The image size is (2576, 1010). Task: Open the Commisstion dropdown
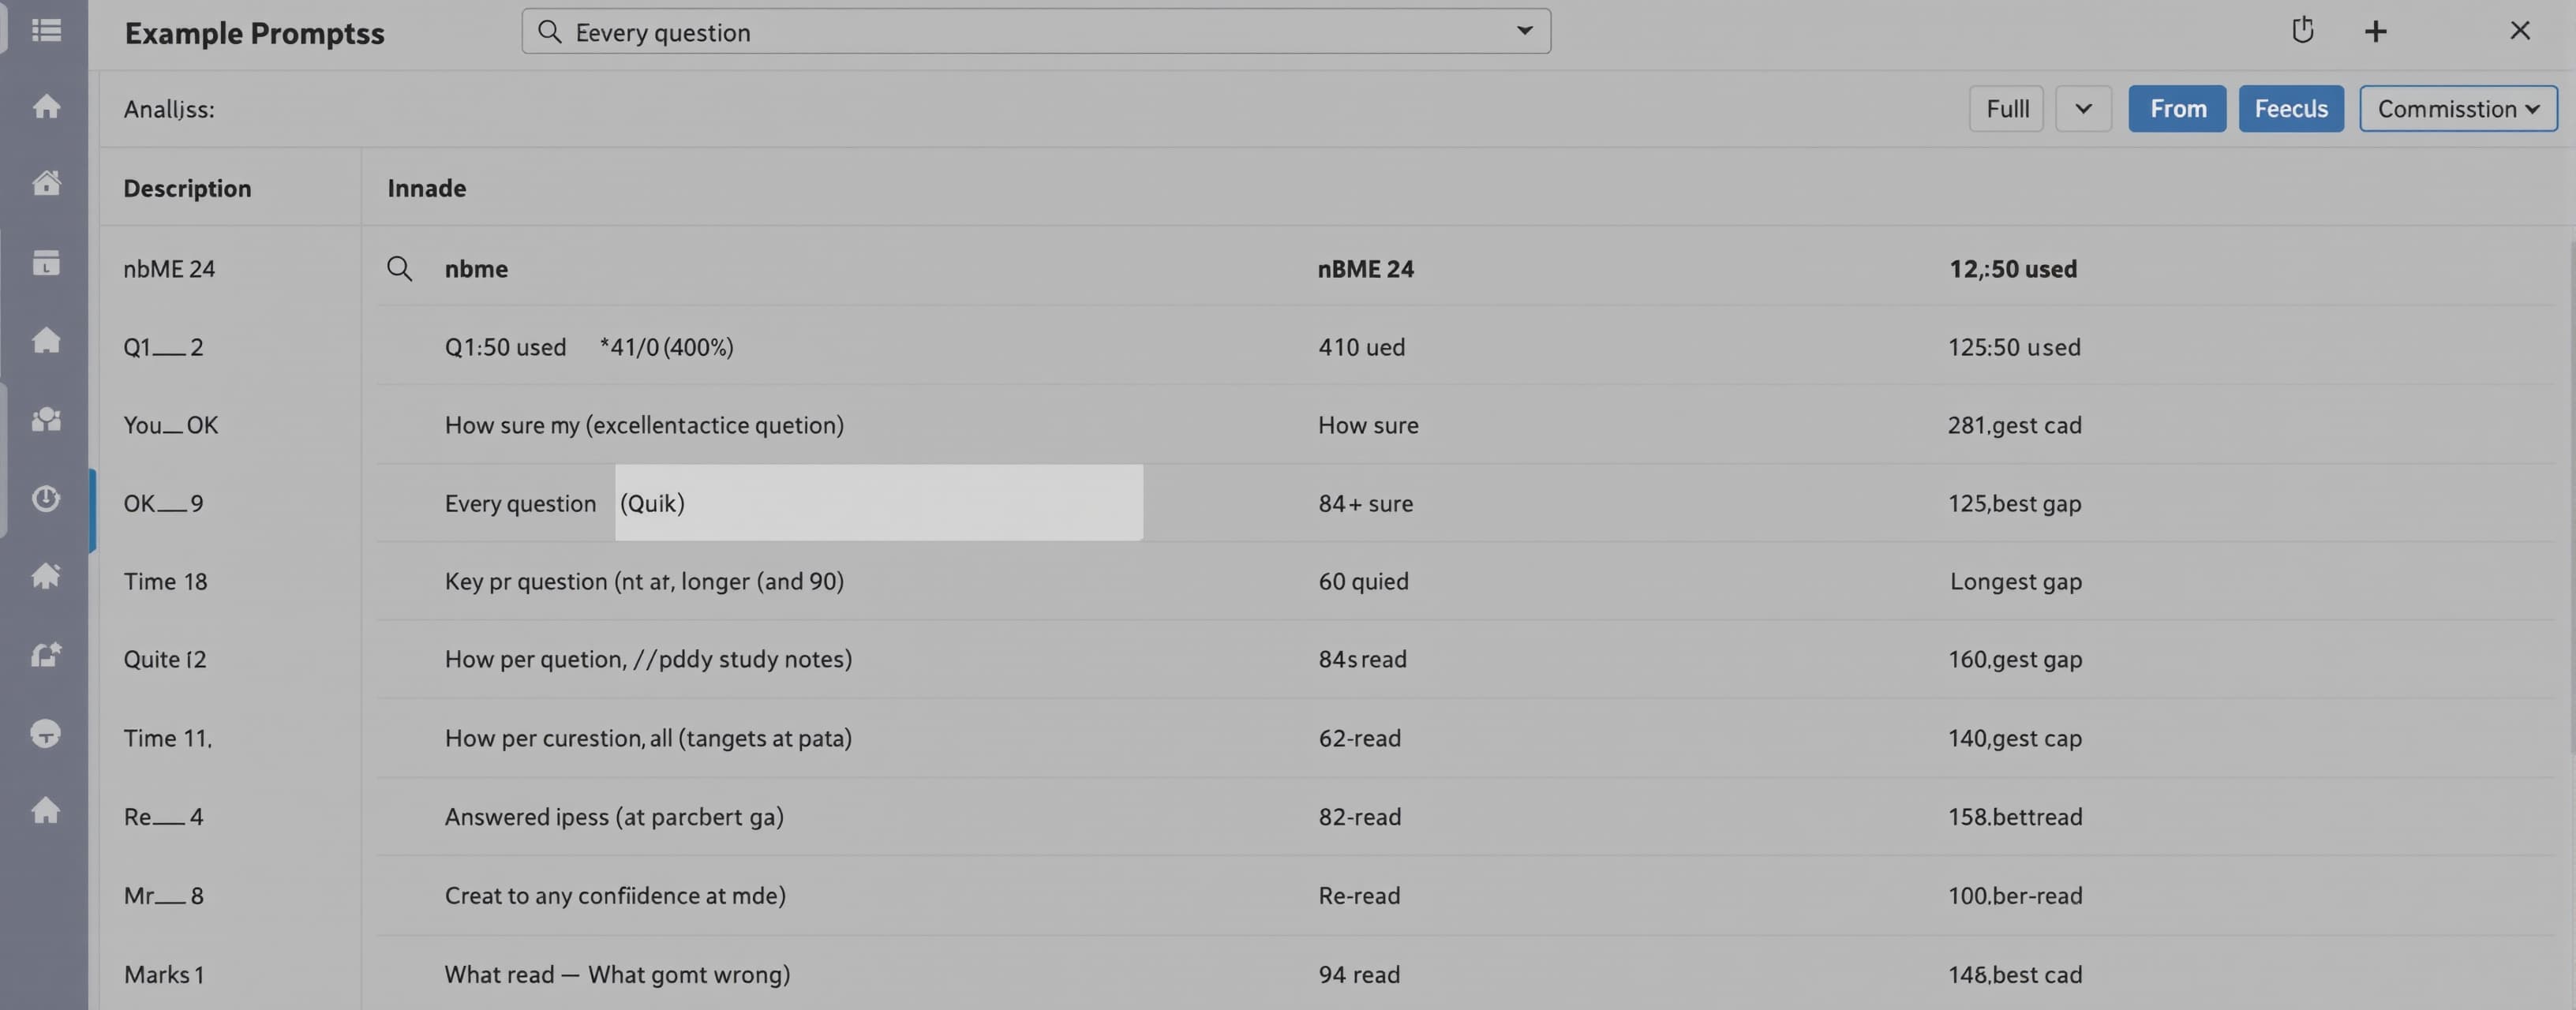click(2458, 108)
